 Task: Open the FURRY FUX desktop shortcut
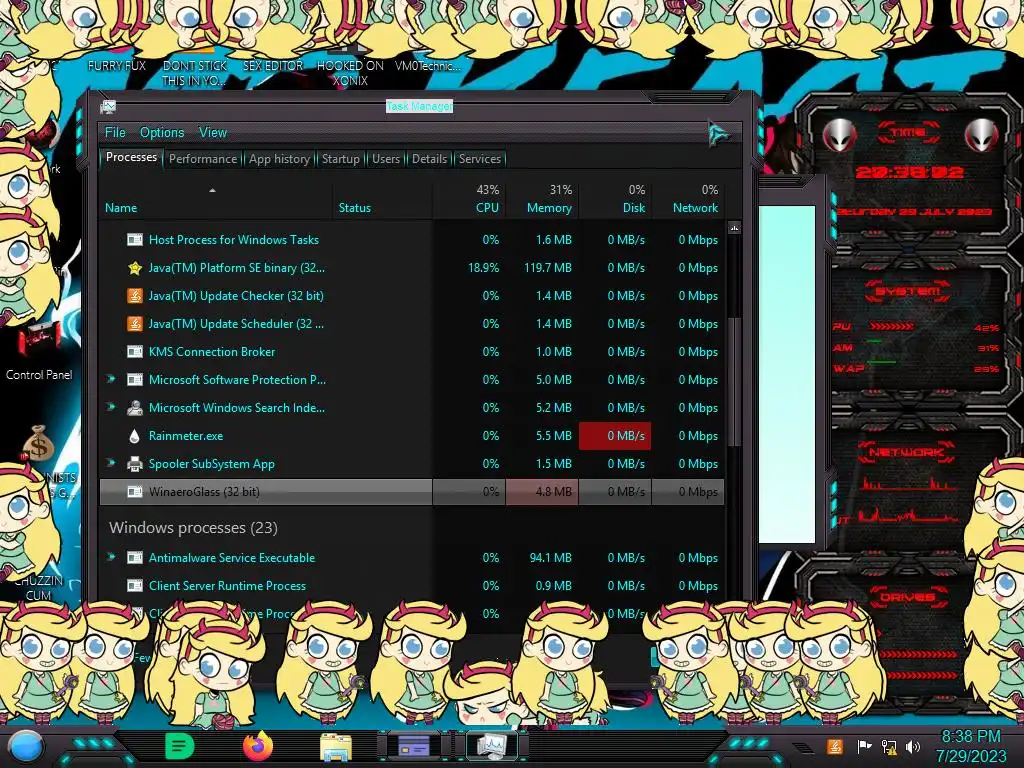pos(117,65)
